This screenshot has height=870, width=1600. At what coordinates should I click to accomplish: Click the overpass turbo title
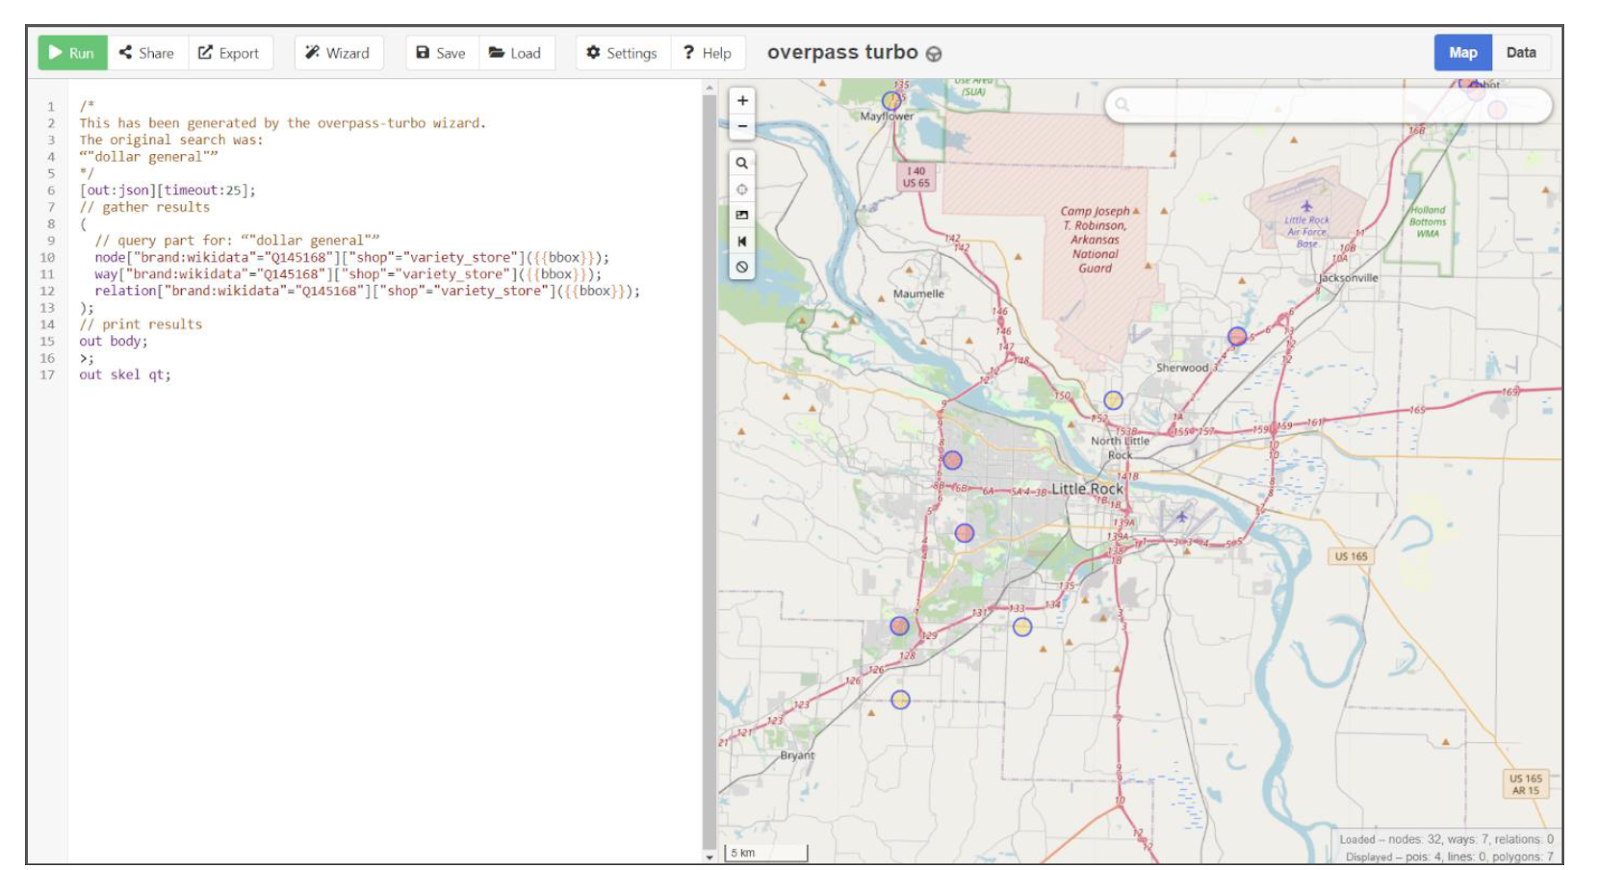(842, 52)
